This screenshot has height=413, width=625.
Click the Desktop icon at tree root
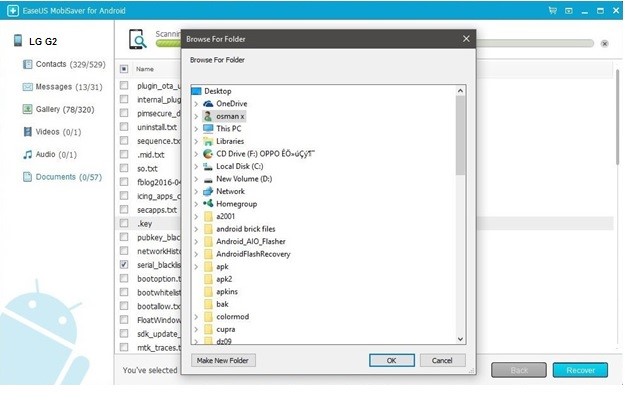click(197, 91)
